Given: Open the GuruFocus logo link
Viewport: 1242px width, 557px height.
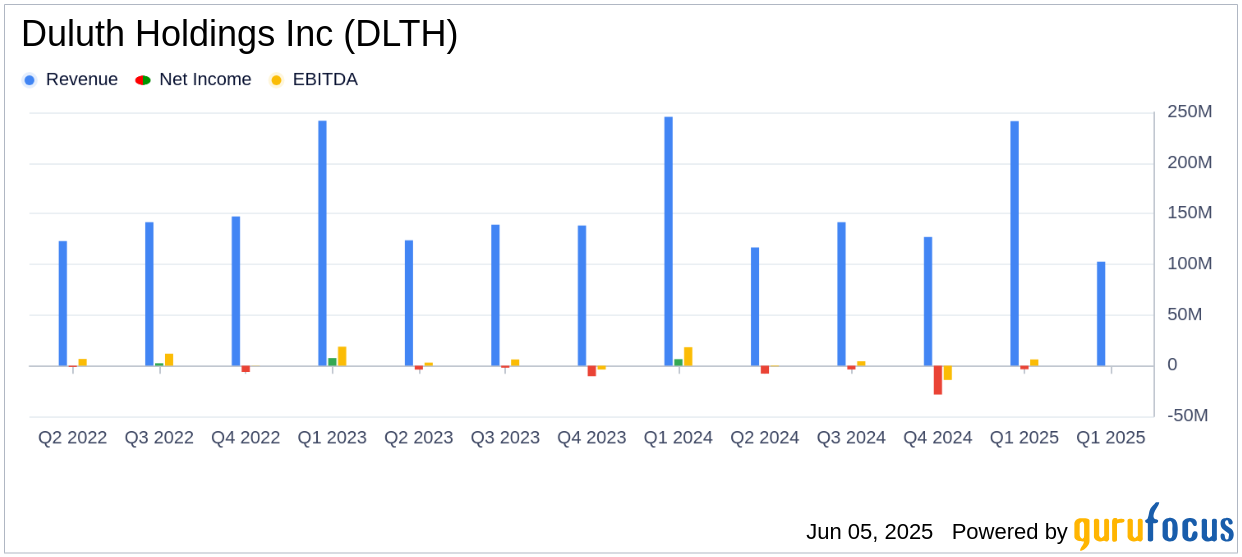Looking at the screenshot, I should [x=1153, y=526].
